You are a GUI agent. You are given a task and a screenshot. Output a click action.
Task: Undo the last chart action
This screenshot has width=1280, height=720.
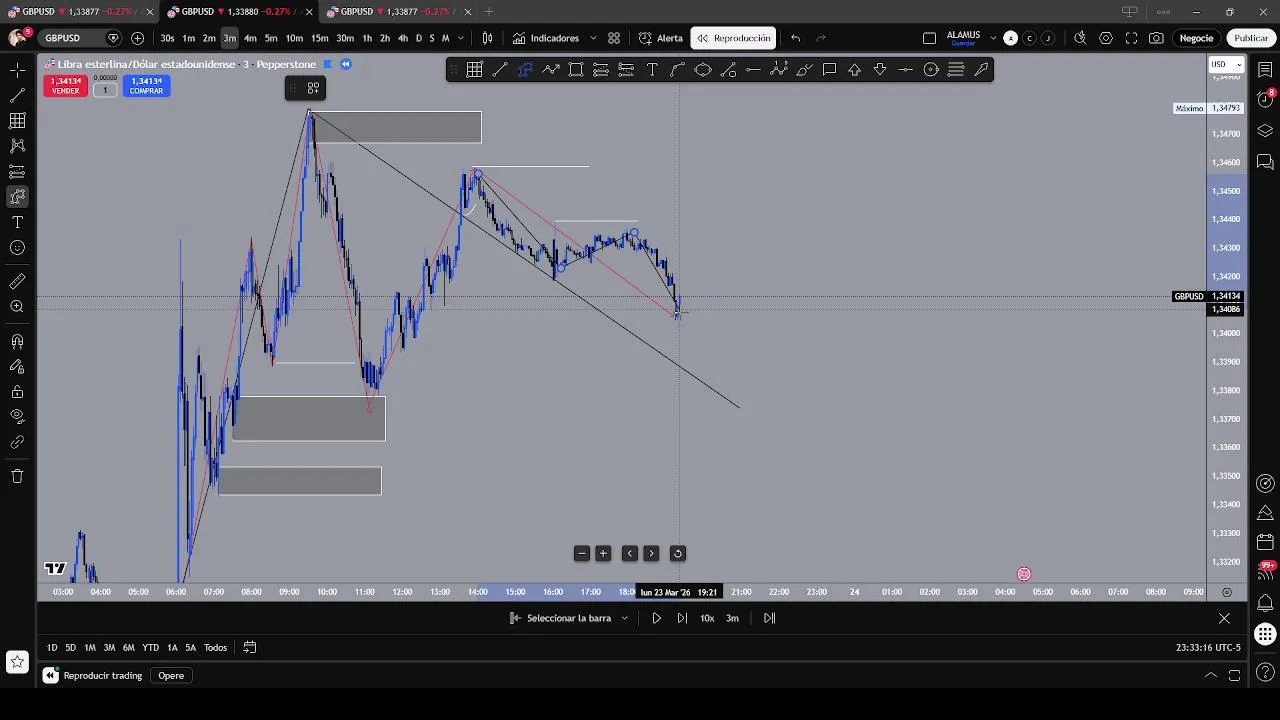pos(796,38)
